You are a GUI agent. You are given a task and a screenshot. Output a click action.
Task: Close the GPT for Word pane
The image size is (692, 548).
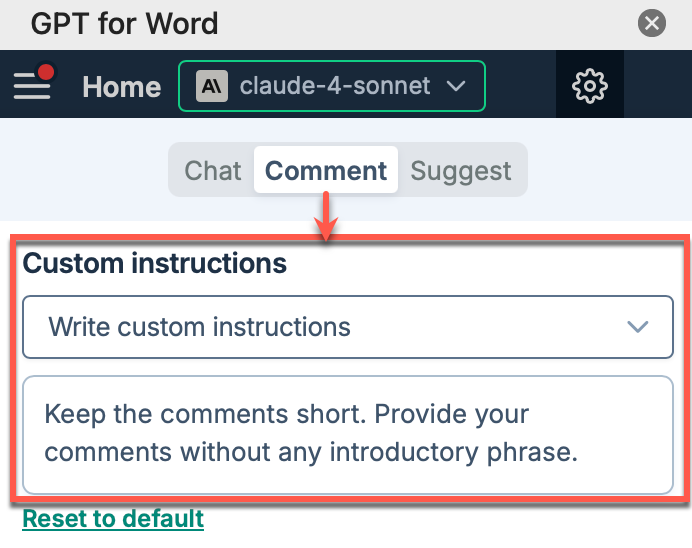point(652,23)
